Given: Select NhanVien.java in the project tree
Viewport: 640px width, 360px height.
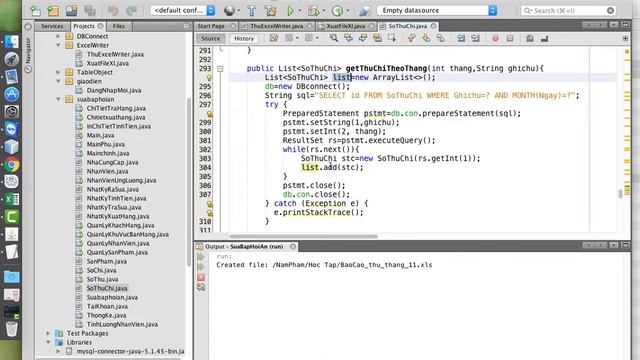Looking at the screenshot, I should [x=107, y=171].
